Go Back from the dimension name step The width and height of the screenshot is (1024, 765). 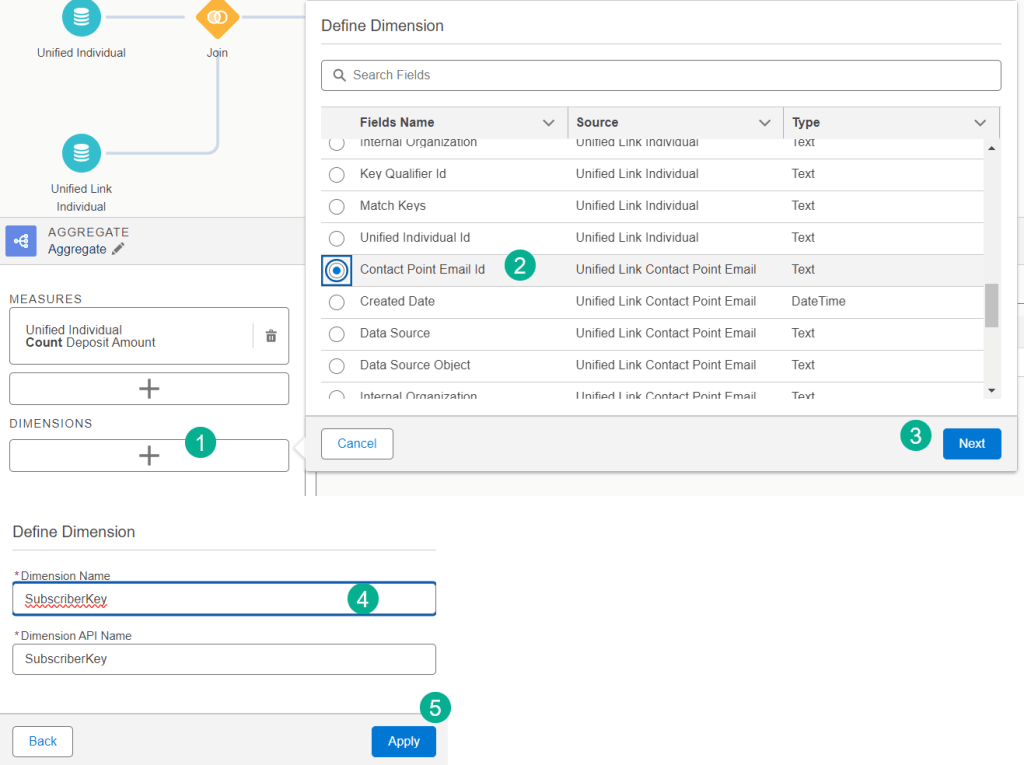tap(42, 741)
